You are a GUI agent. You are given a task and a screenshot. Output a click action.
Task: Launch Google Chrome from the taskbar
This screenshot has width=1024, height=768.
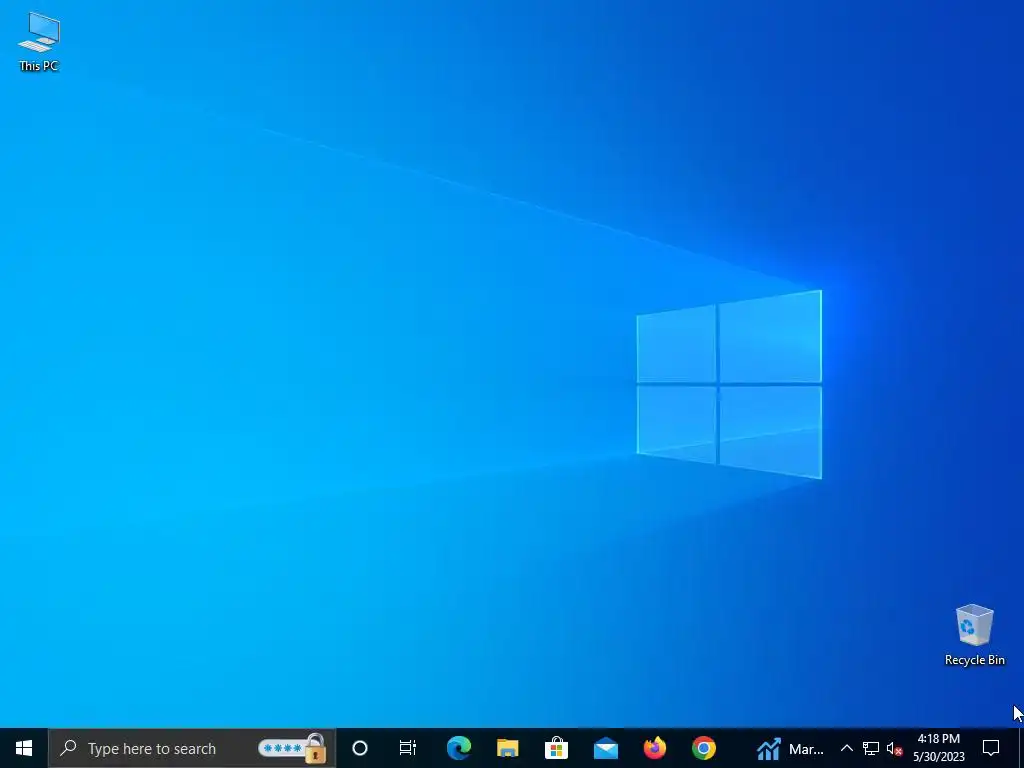703,748
